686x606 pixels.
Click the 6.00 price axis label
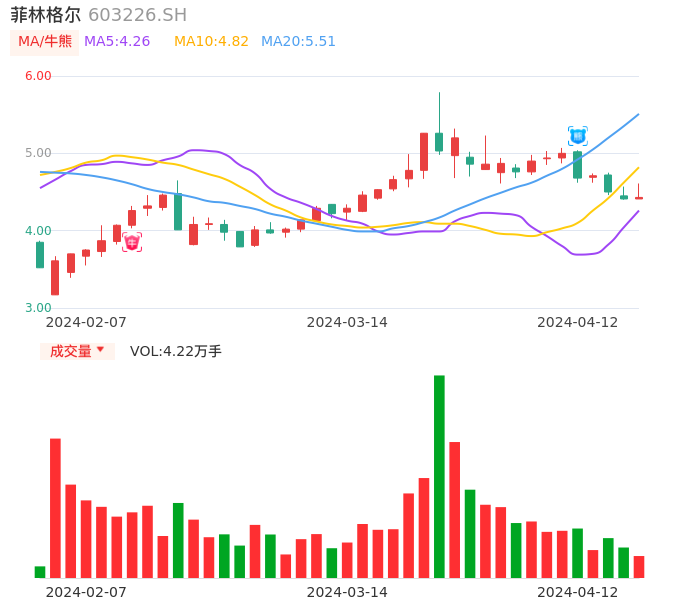tap(38, 76)
